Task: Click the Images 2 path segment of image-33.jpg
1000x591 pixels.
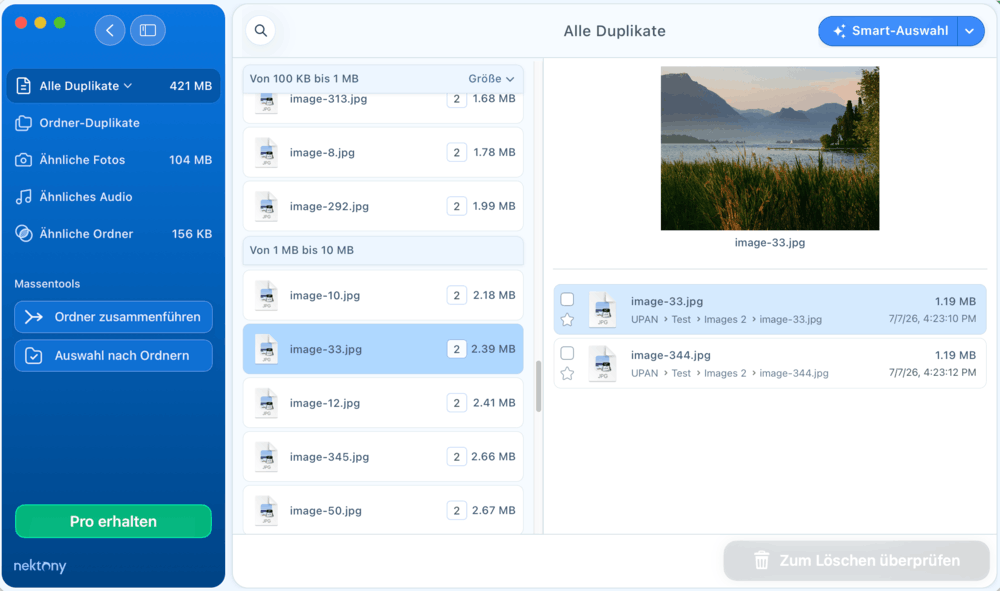Action: click(x=725, y=319)
